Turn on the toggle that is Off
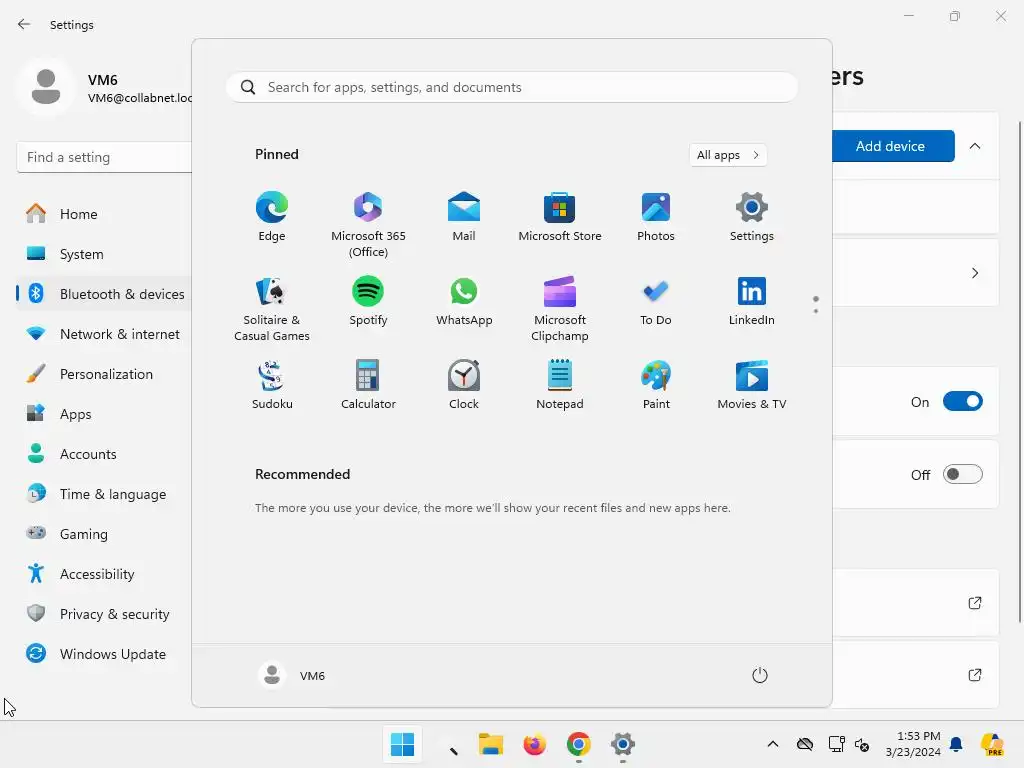1024x768 pixels. coord(963,474)
